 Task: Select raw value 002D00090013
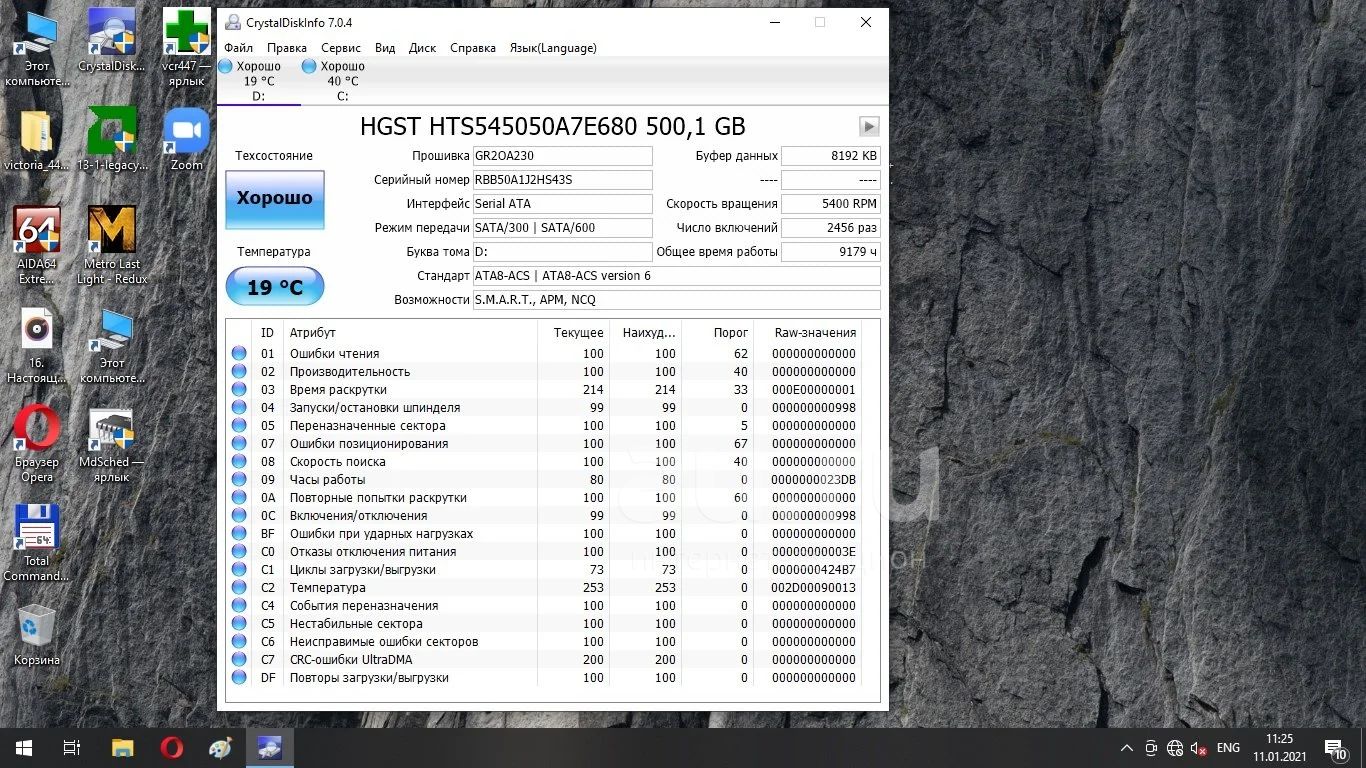[x=813, y=588]
